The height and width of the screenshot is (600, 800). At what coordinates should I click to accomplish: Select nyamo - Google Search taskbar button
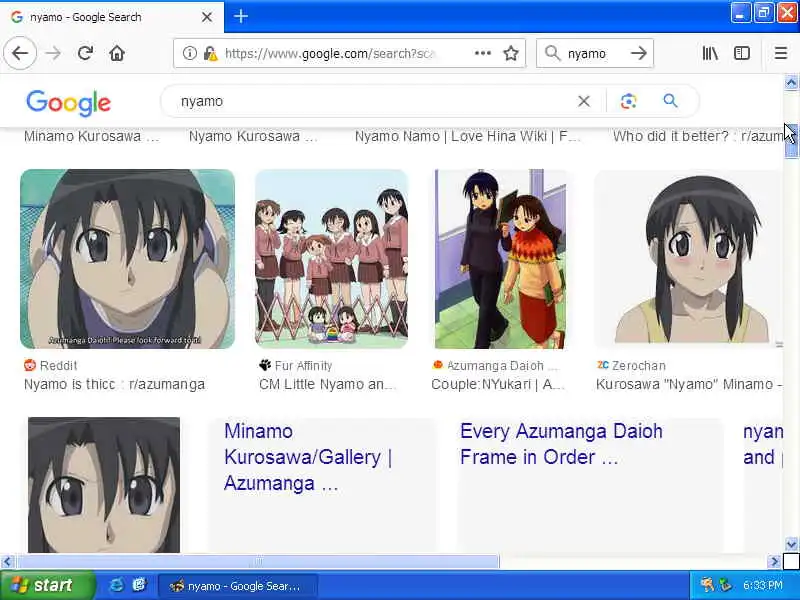point(238,586)
